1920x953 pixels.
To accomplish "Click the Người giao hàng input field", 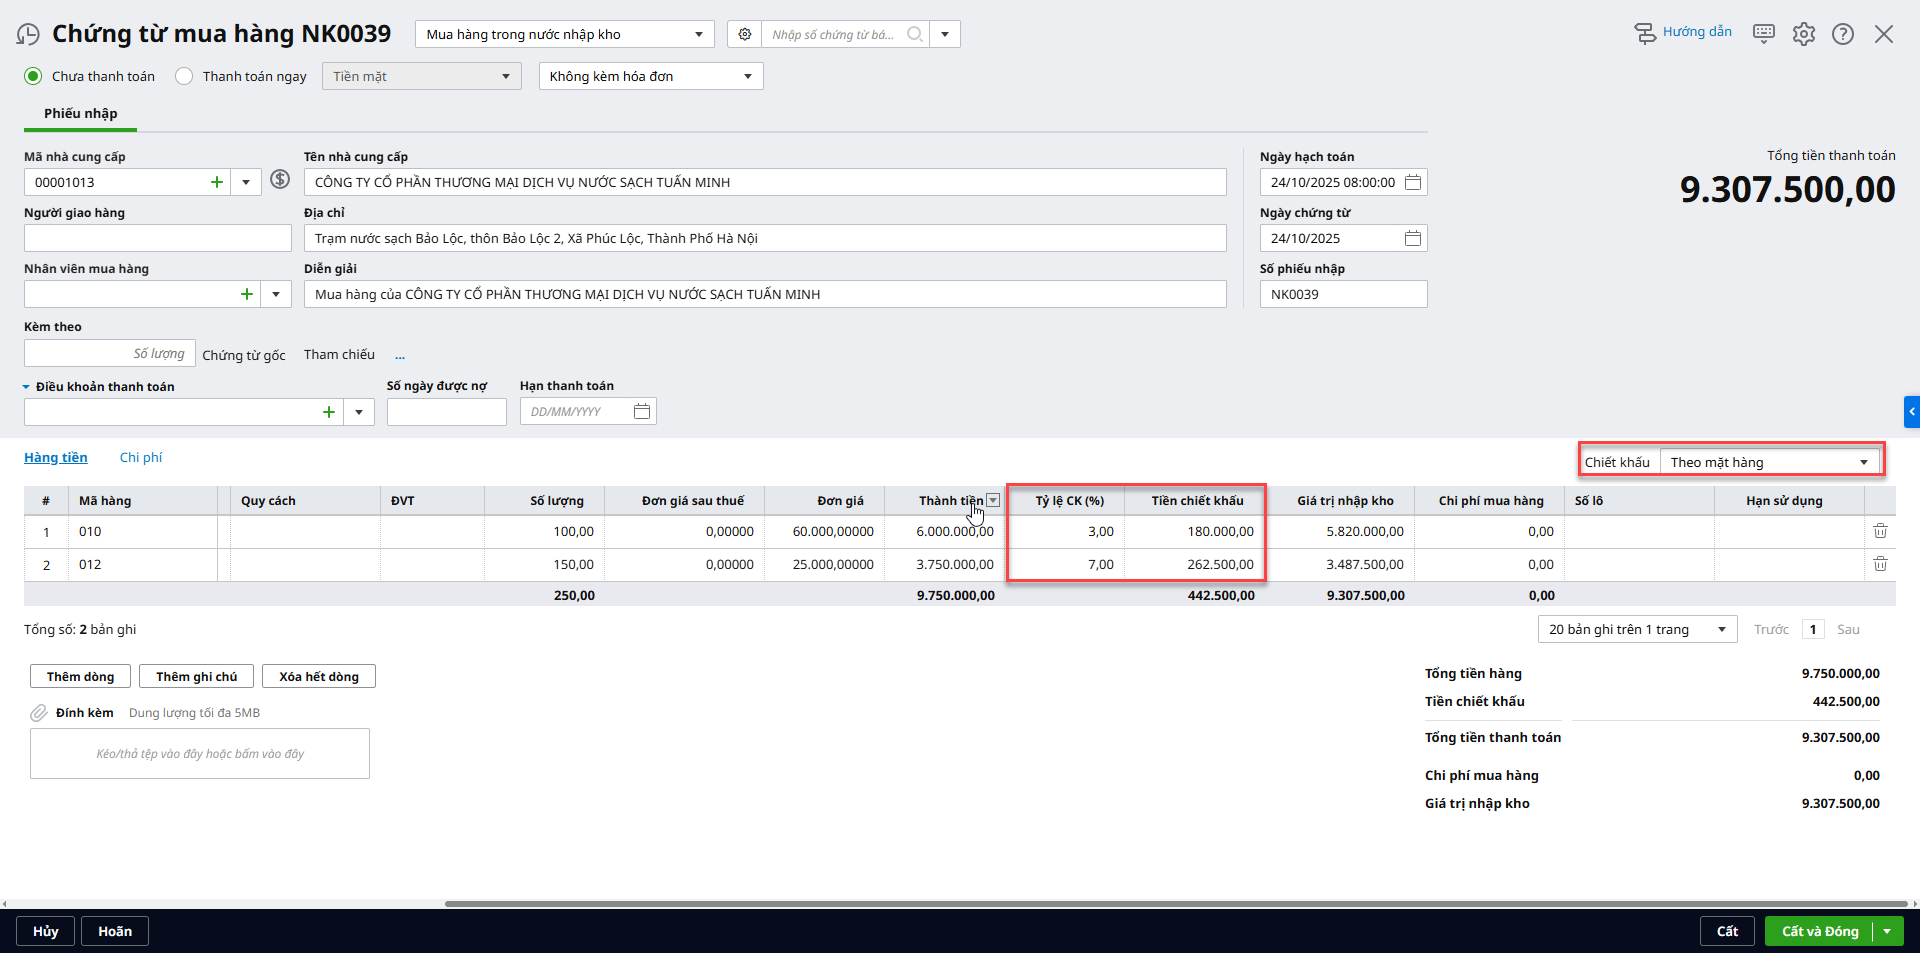I will (157, 238).
